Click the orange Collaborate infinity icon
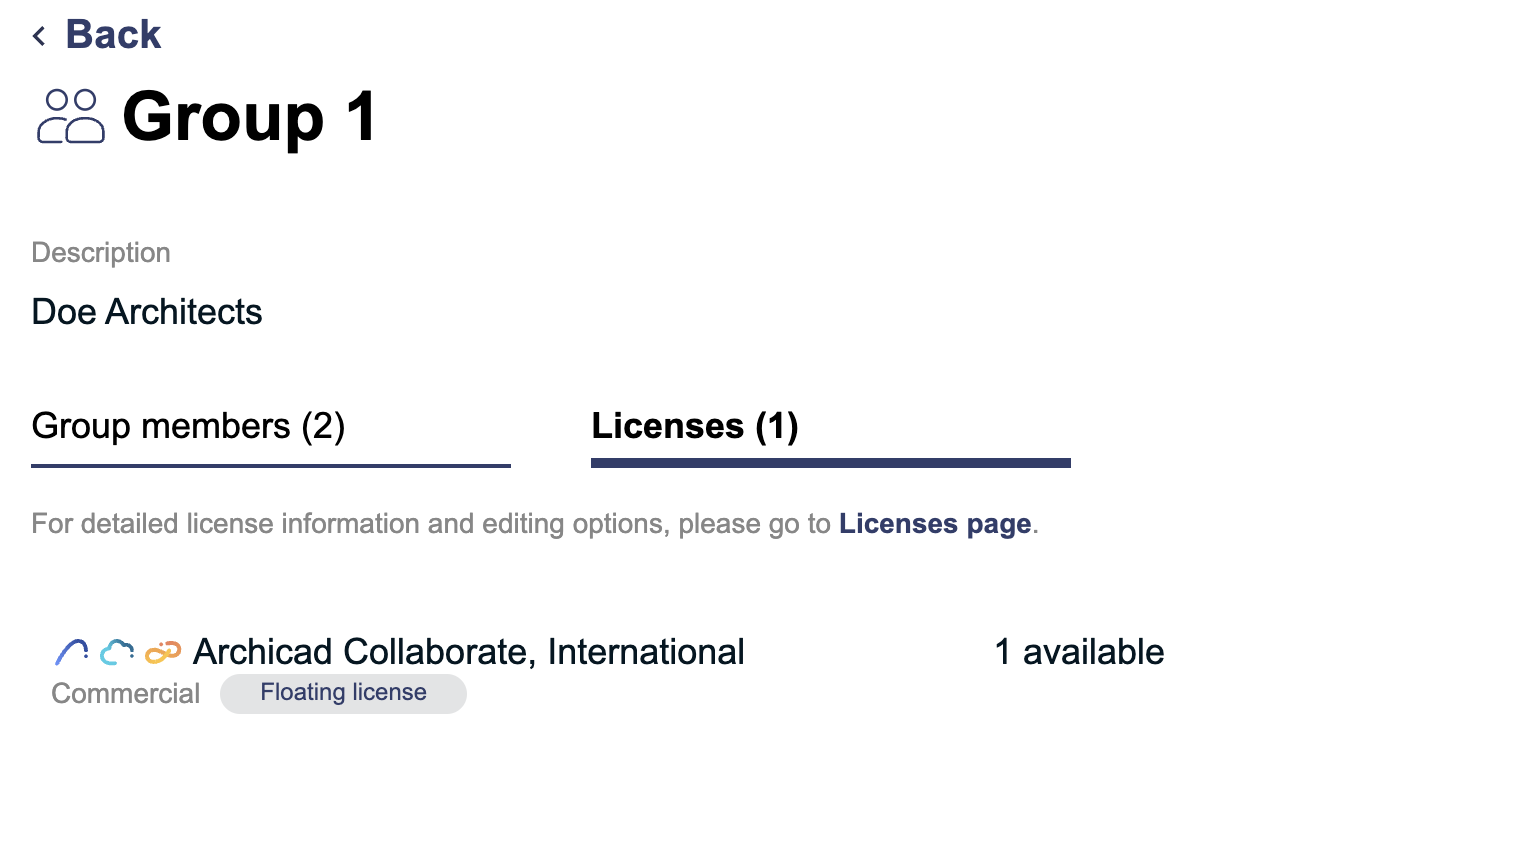The height and width of the screenshot is (848, 1514). [x=163, y=651]
